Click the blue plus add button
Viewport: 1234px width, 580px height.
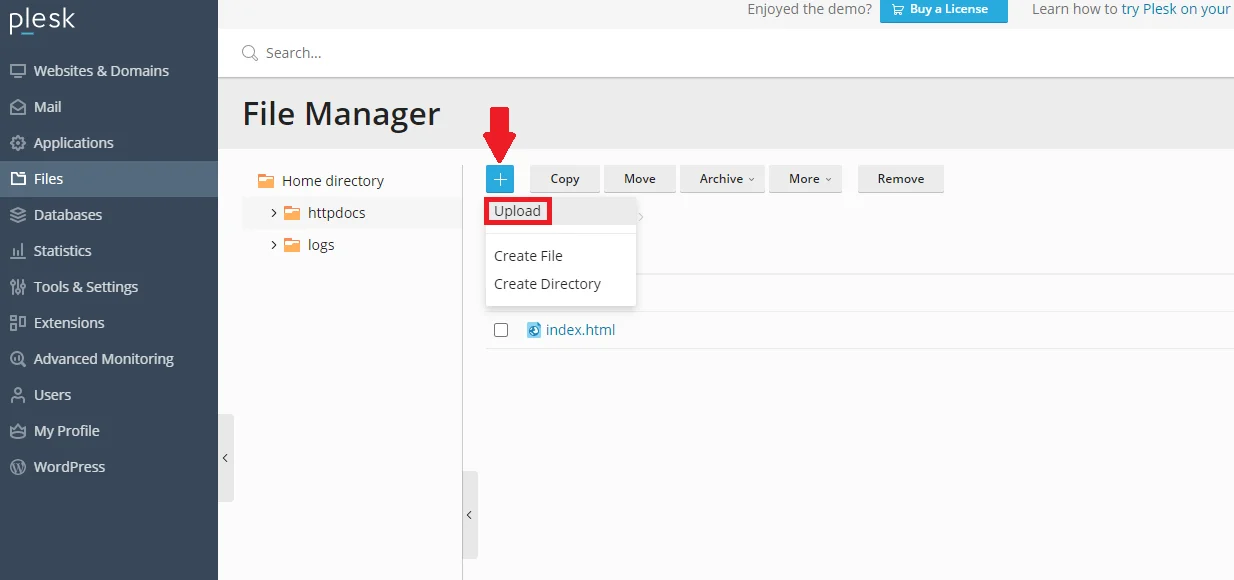[x=500, y=179]
